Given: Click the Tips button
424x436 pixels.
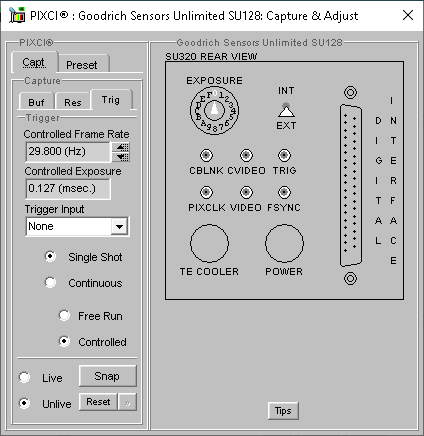Looking at the screenshot, I should (x=283, y=411).
